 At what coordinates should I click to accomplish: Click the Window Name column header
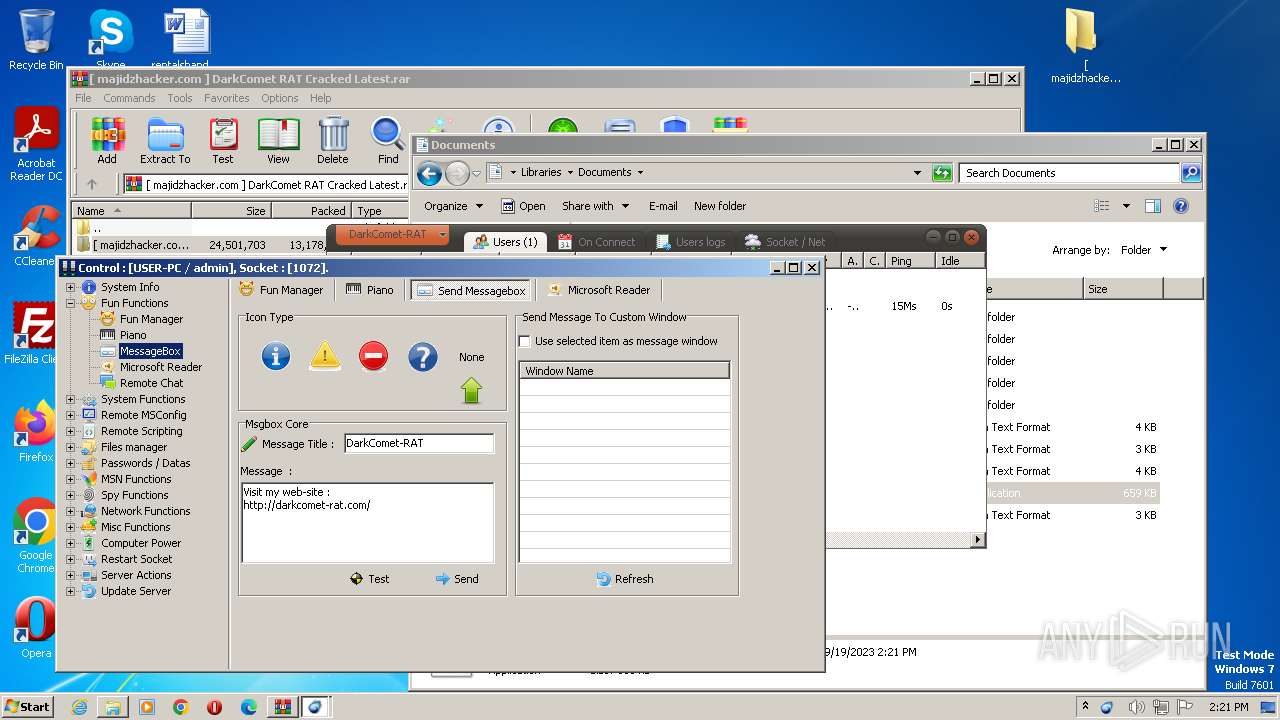[x=624, y=371]
